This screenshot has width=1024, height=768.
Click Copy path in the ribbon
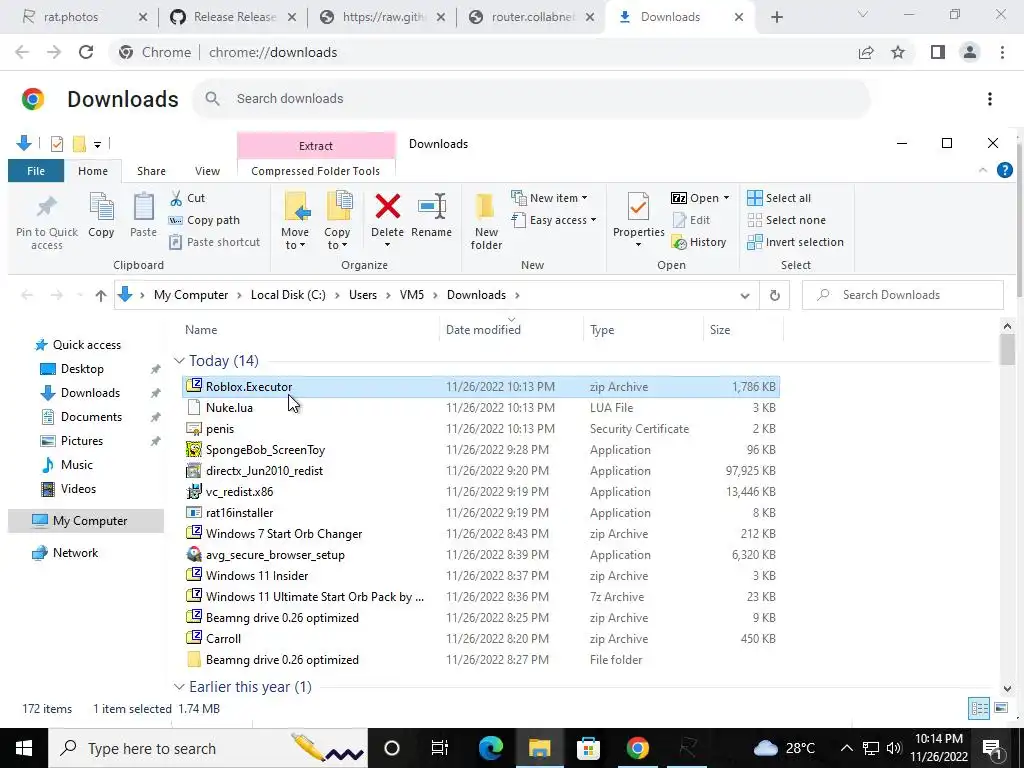204,220
